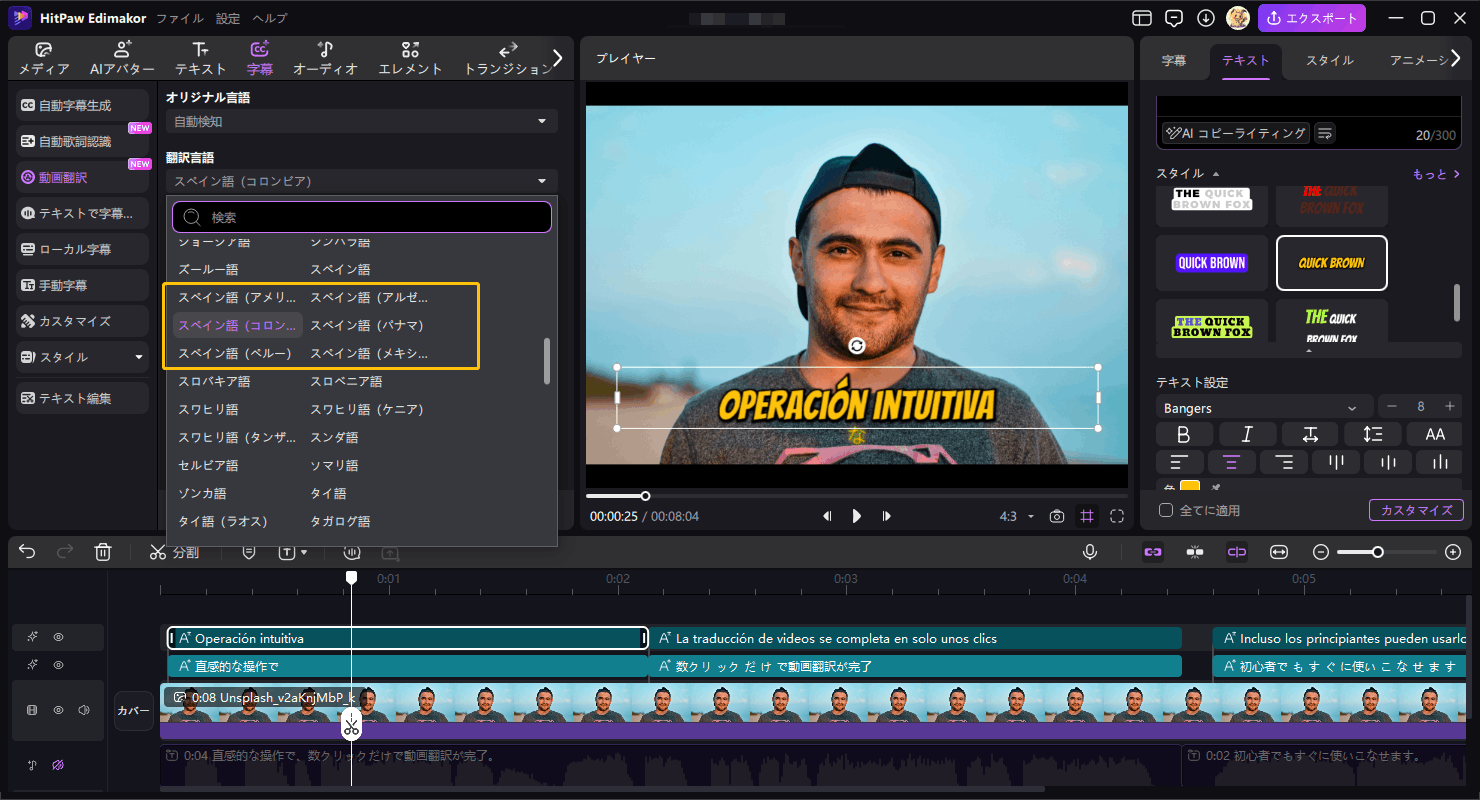Image resolution: width=1480 pixels, height=800 pixels.
Task: Expand the スタイル sidebar item
Action: 82,357
